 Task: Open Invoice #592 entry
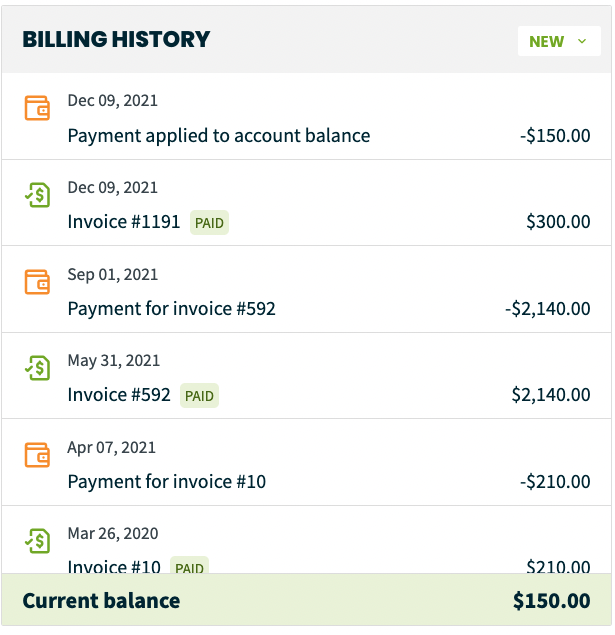[x=119, y=395]
